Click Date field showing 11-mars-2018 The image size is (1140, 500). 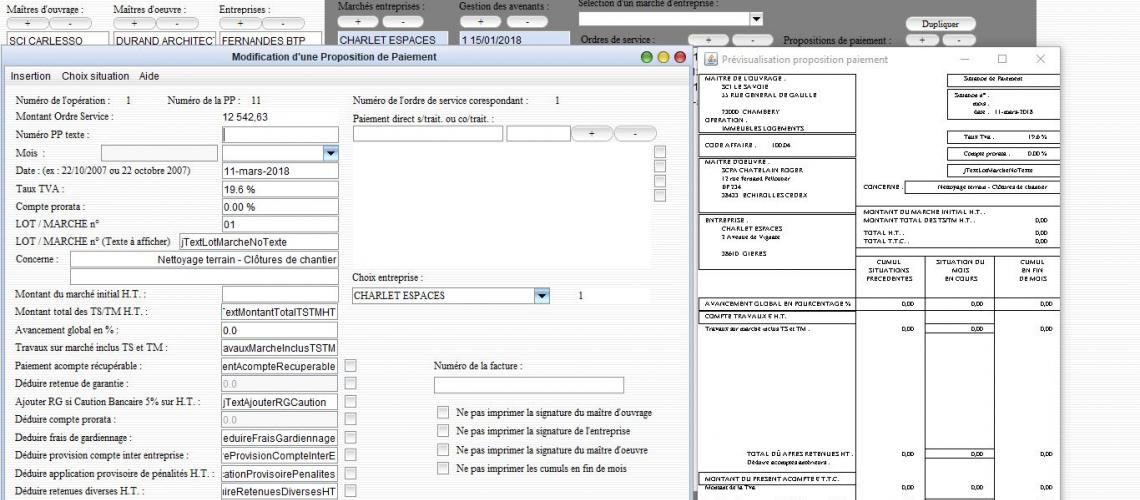click(x=280, y=171)
